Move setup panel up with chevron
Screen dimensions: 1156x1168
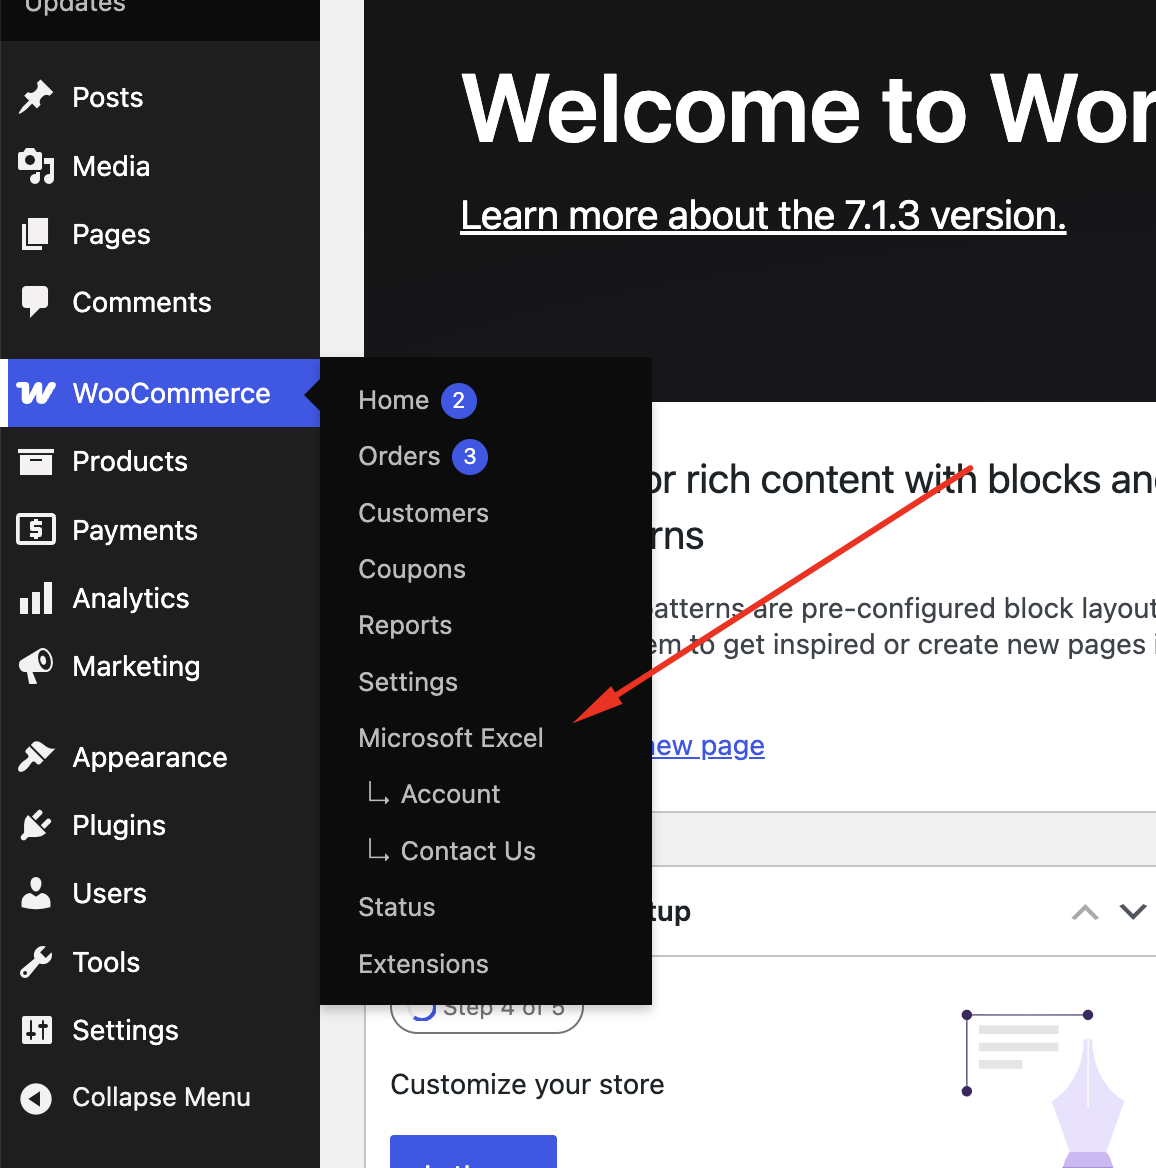click(x=1084, y=912)
